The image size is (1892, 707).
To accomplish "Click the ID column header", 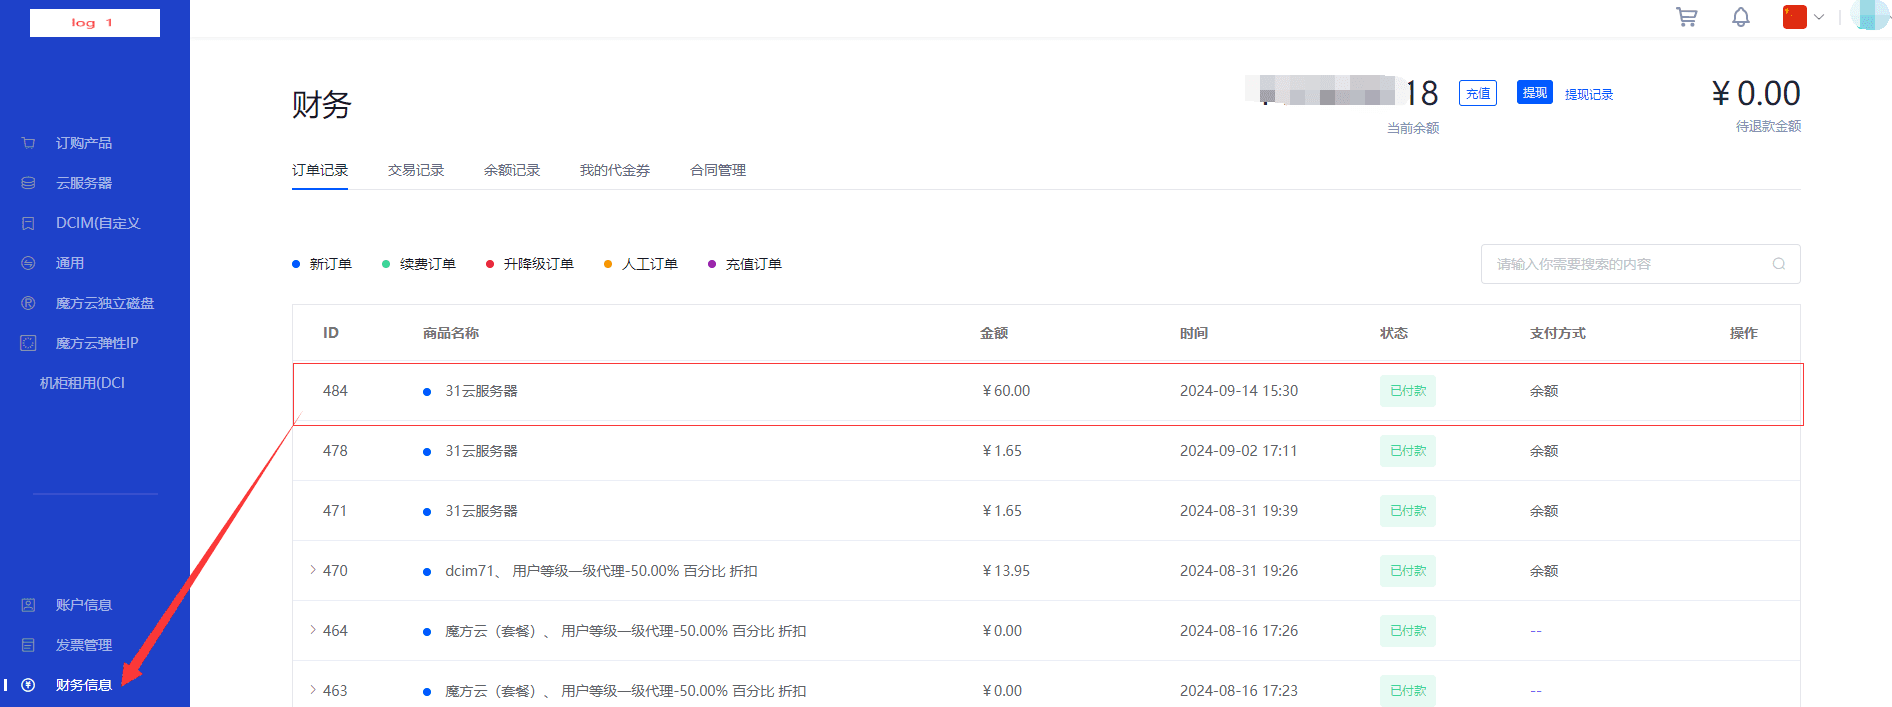I will 331,333.
